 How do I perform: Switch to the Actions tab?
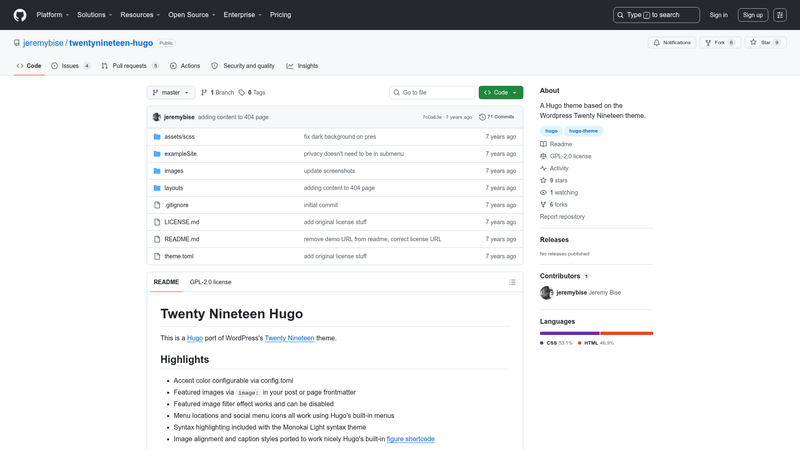tap(185, 66)
